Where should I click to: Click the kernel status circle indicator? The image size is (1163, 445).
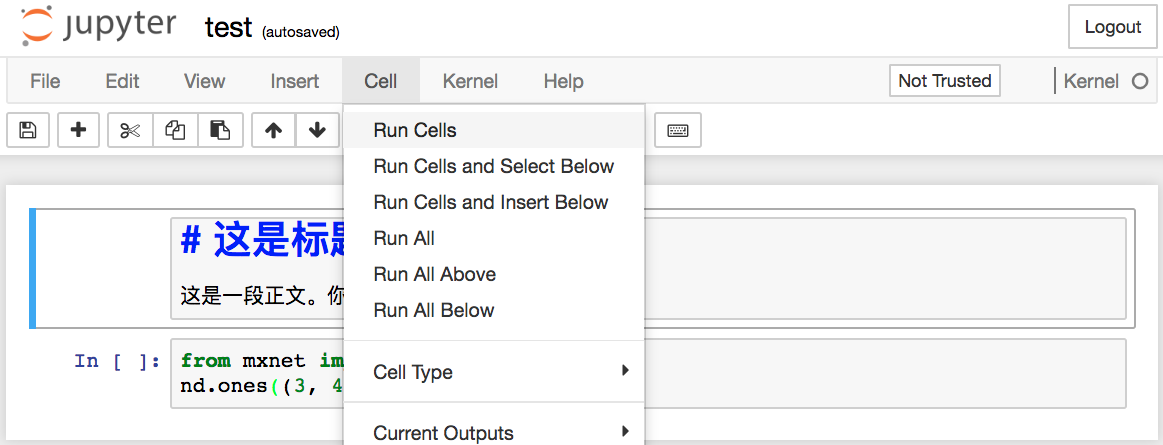(x=1139, y=82)
